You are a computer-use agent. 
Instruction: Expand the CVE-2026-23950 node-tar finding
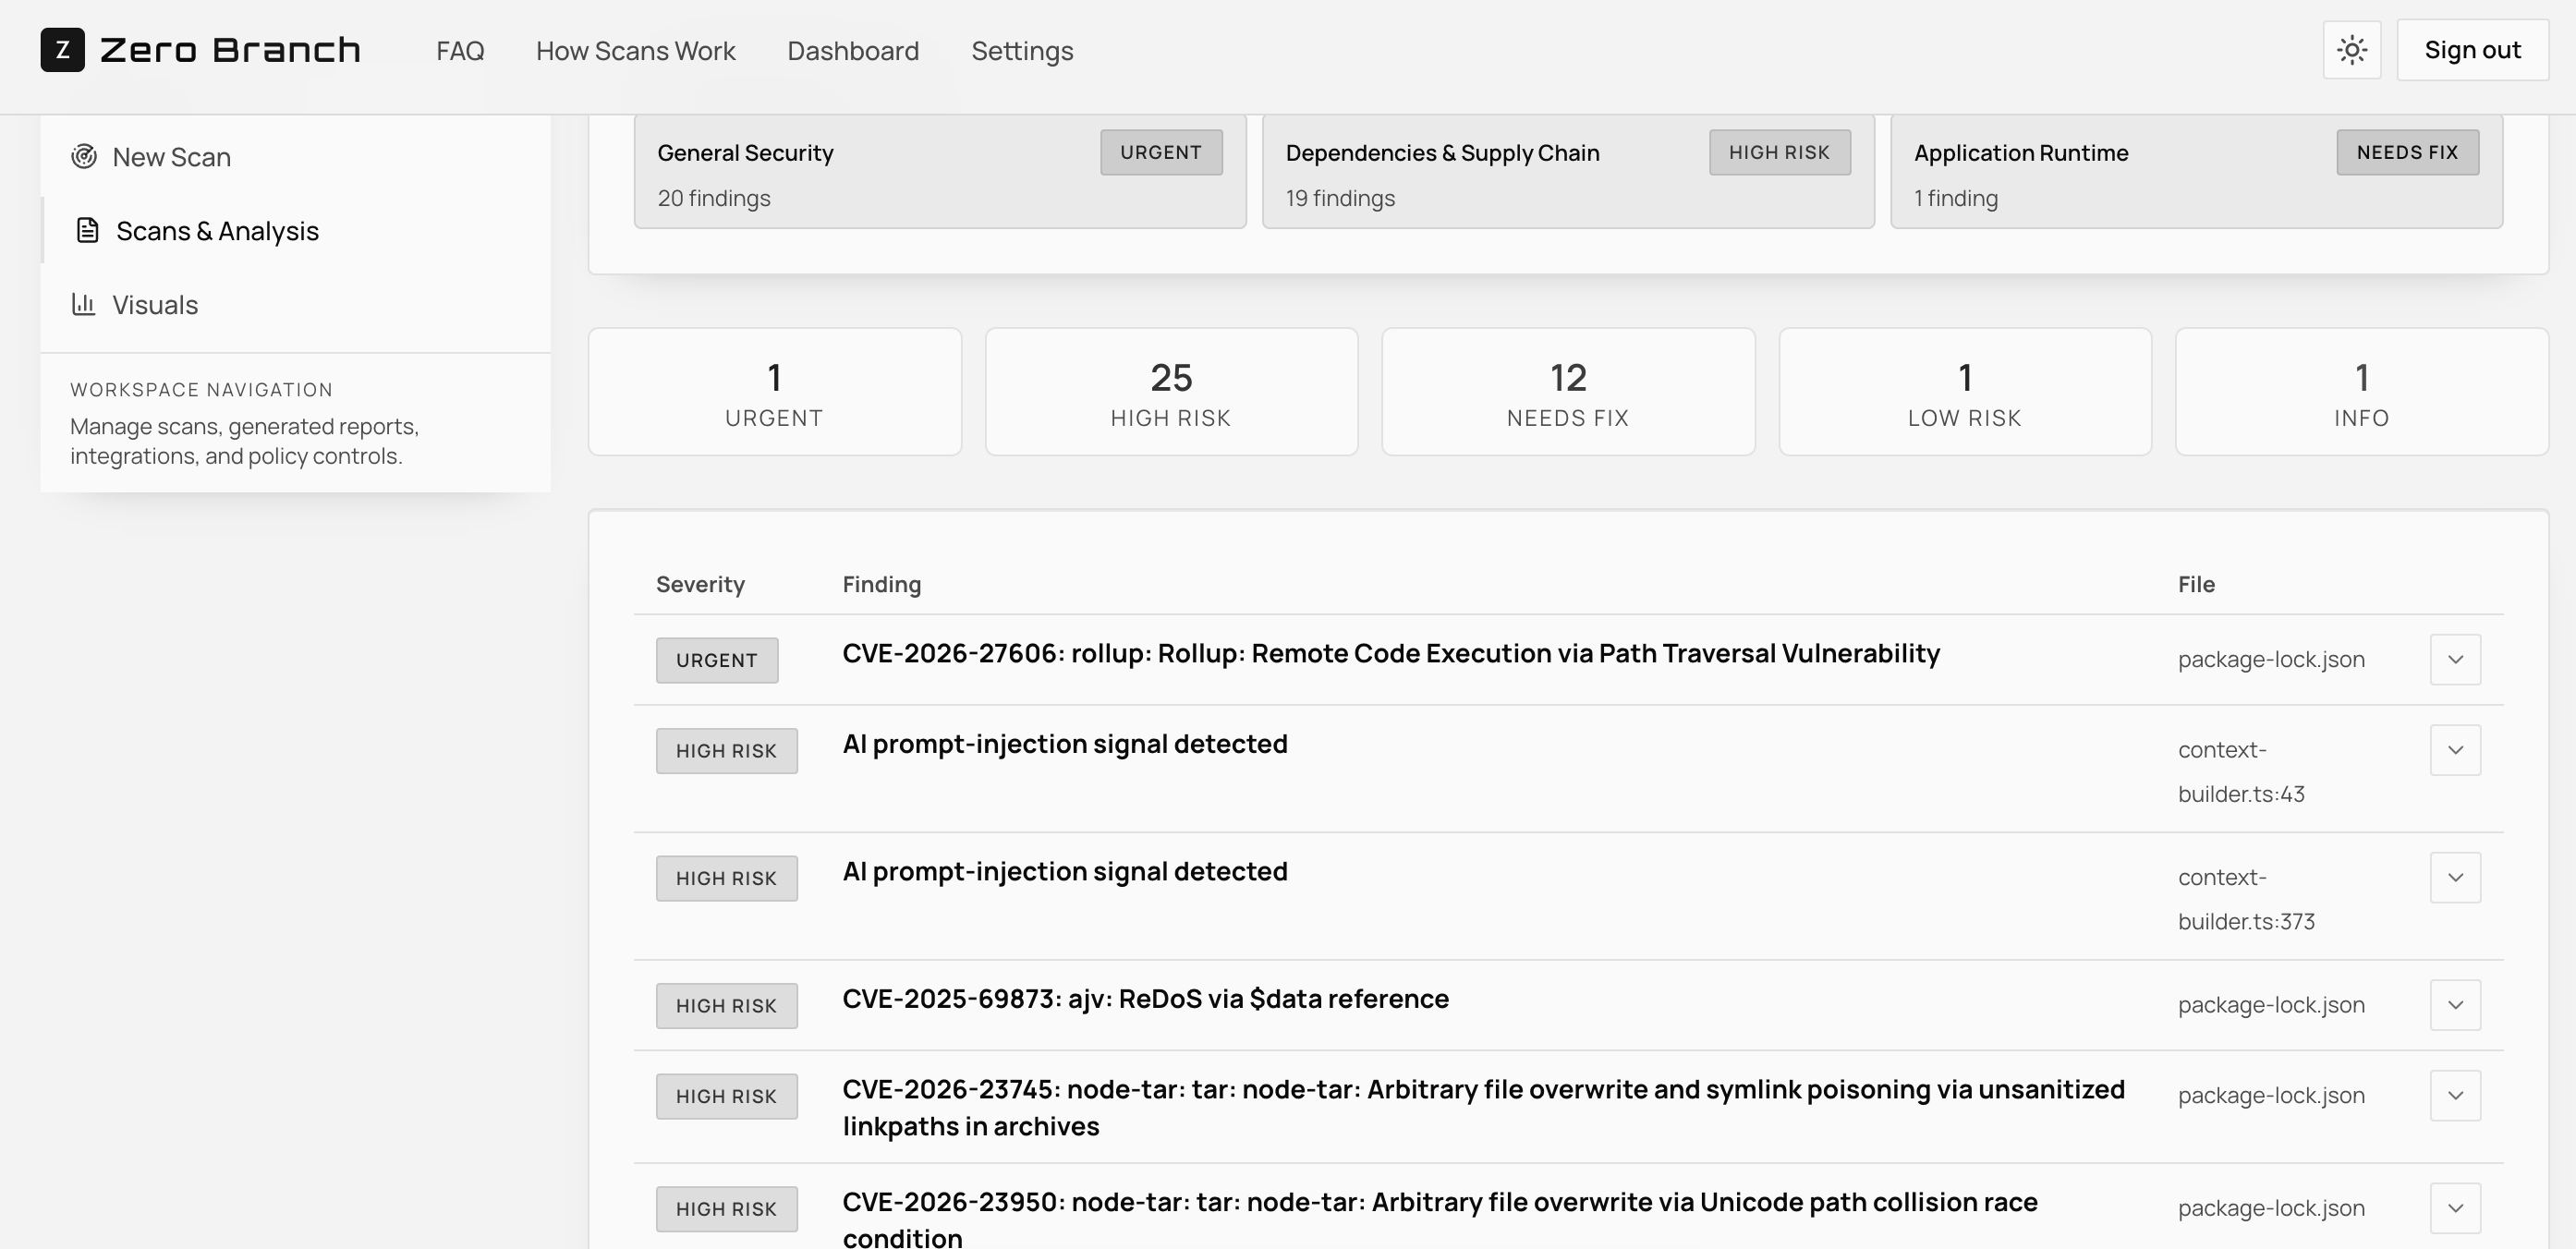pos(2454,1208)
